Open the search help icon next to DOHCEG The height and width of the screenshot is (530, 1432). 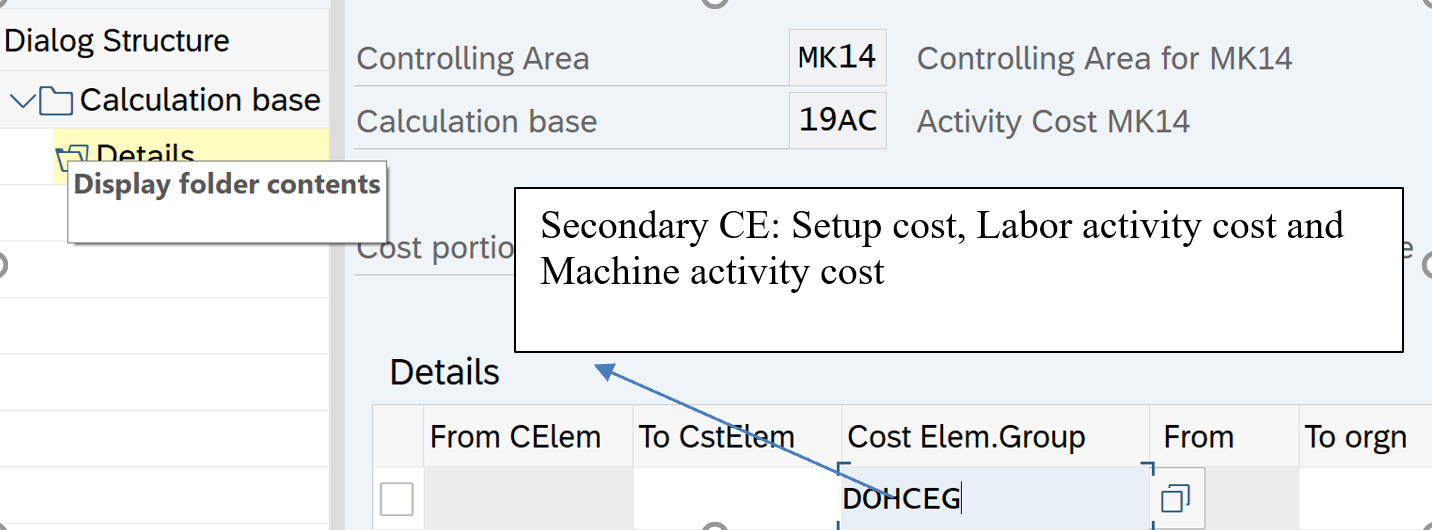coord(1177,498)
